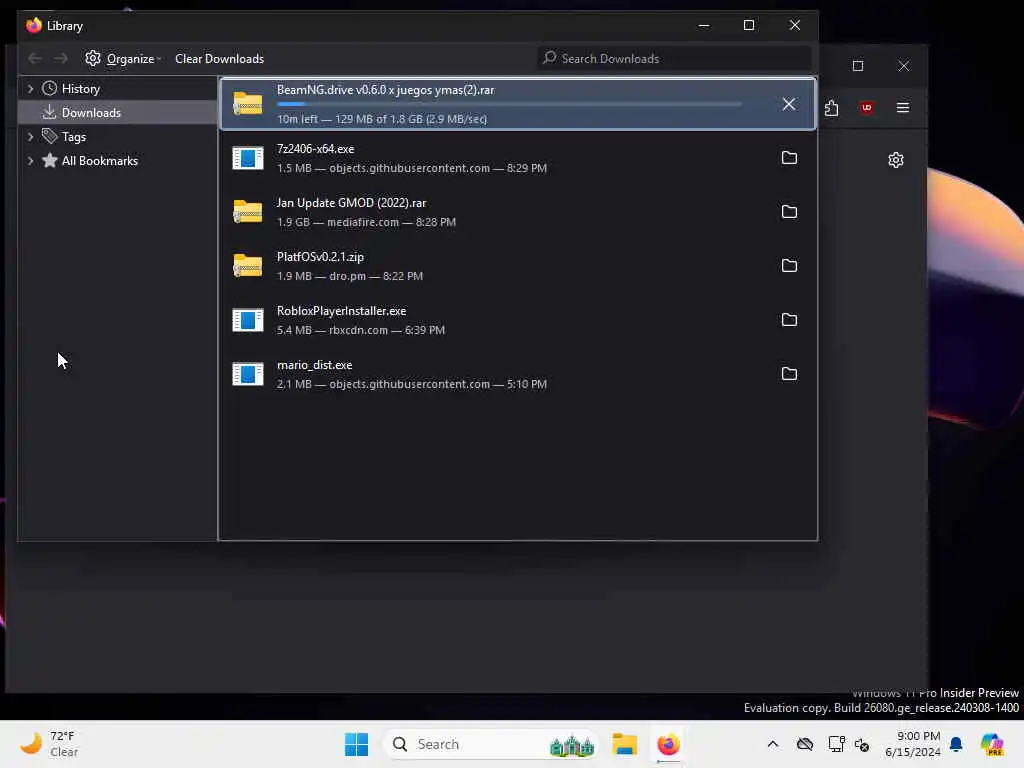Image resolution: width=1024 pixels, height=768 pixels.
Task: Click the mario_dist.exe file icon
Action: 248,374
